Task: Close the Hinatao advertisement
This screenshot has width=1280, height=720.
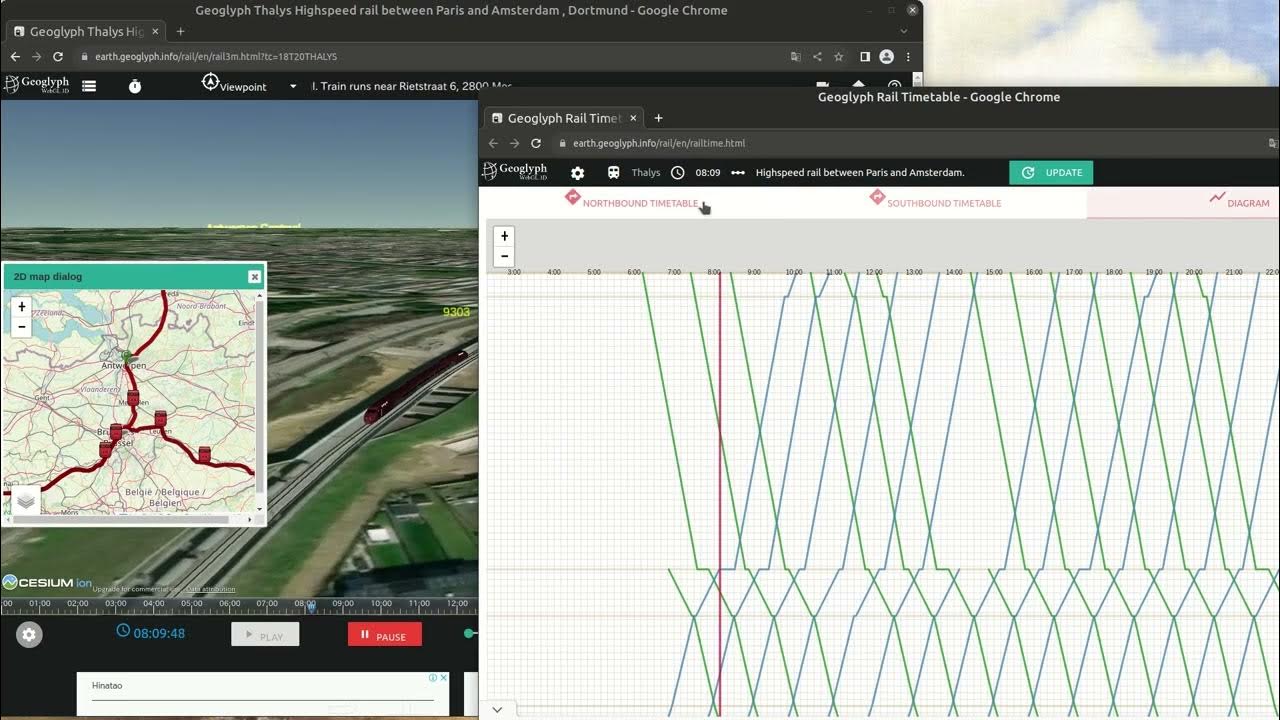Action: (444, 678)
